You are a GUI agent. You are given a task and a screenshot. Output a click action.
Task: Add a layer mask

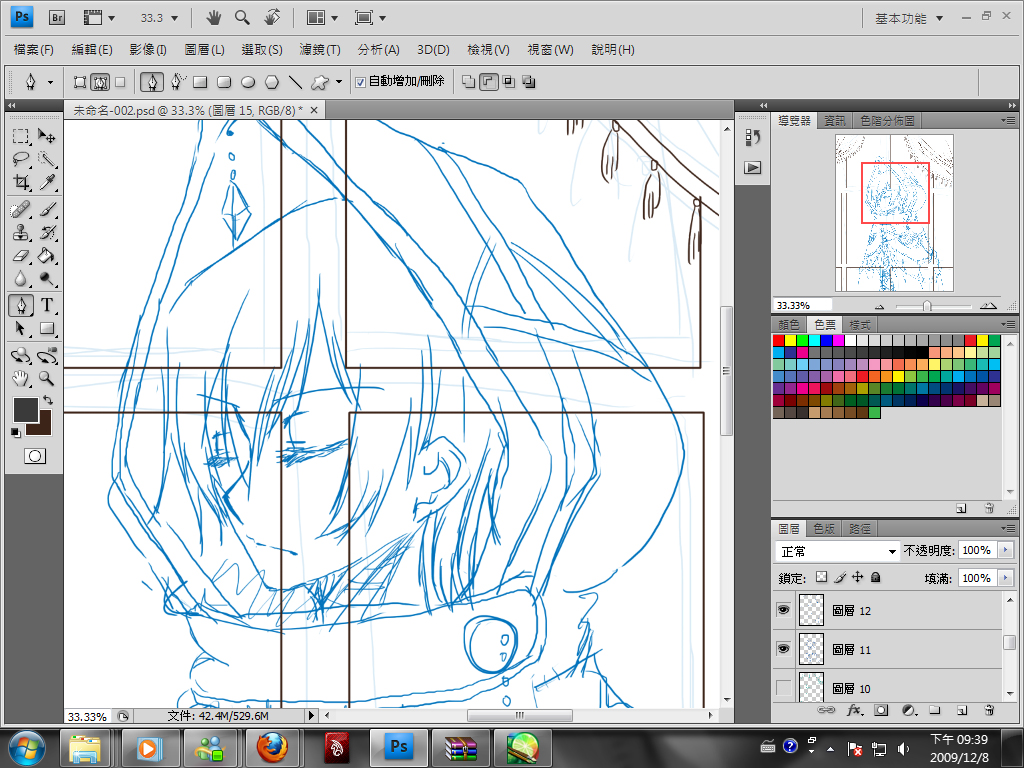pyautogui.click(x=881, y=710)
